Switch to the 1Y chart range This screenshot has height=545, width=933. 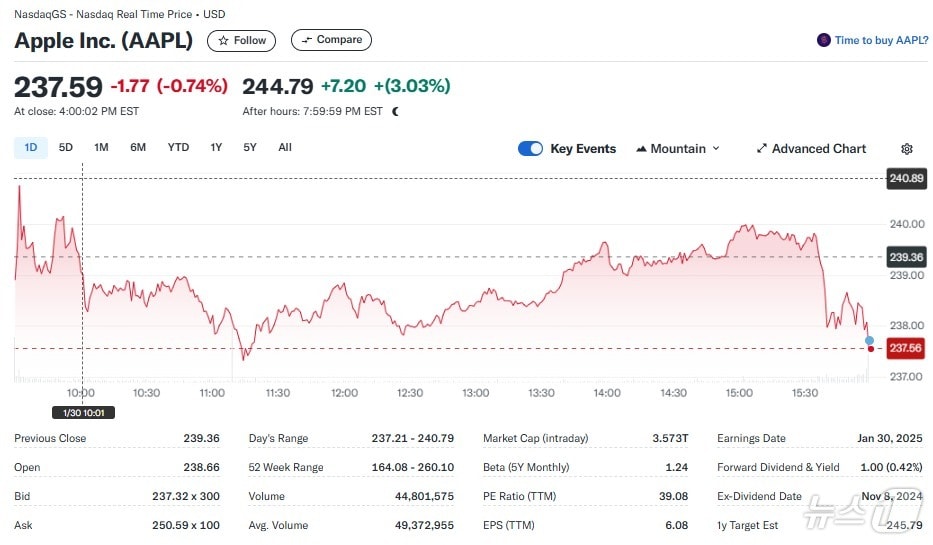pos(216,148)
